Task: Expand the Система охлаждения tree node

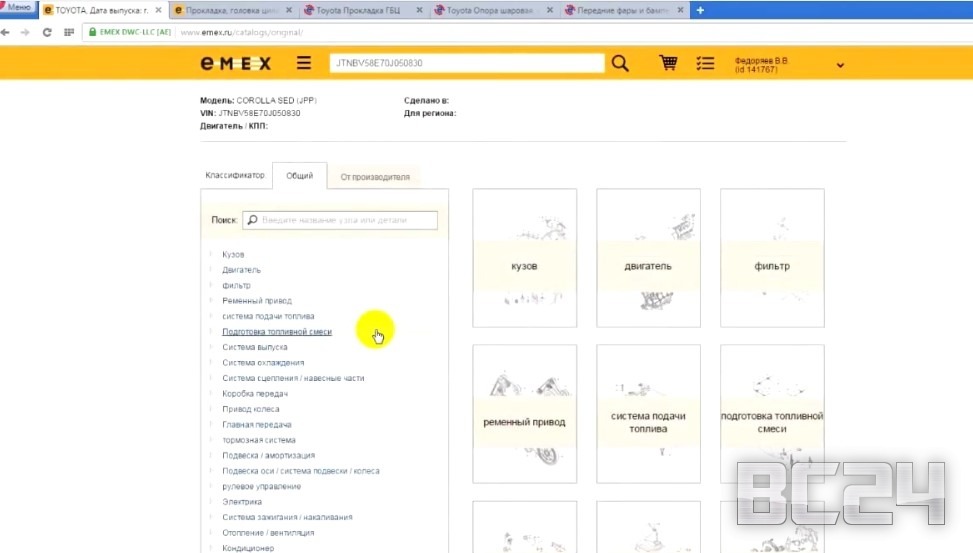Action: click(x=211, y=363)
